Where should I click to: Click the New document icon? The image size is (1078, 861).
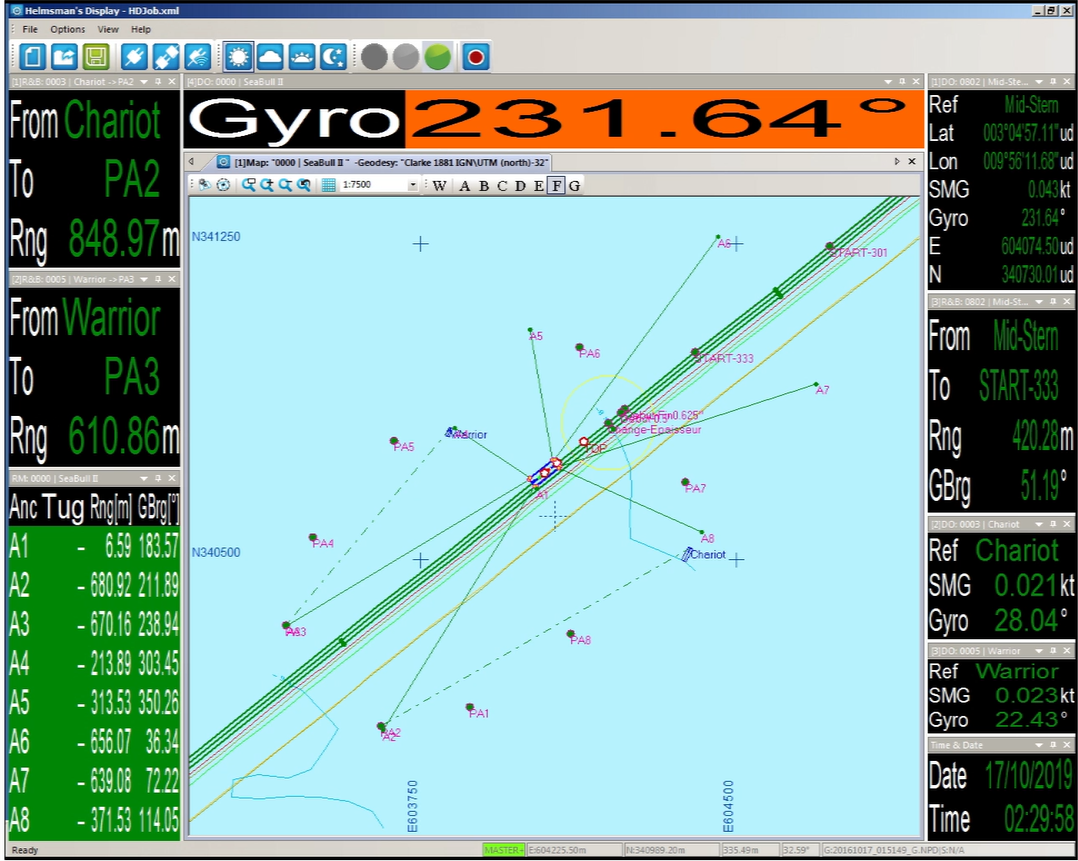pyautogui.click(x=33, y=56)
